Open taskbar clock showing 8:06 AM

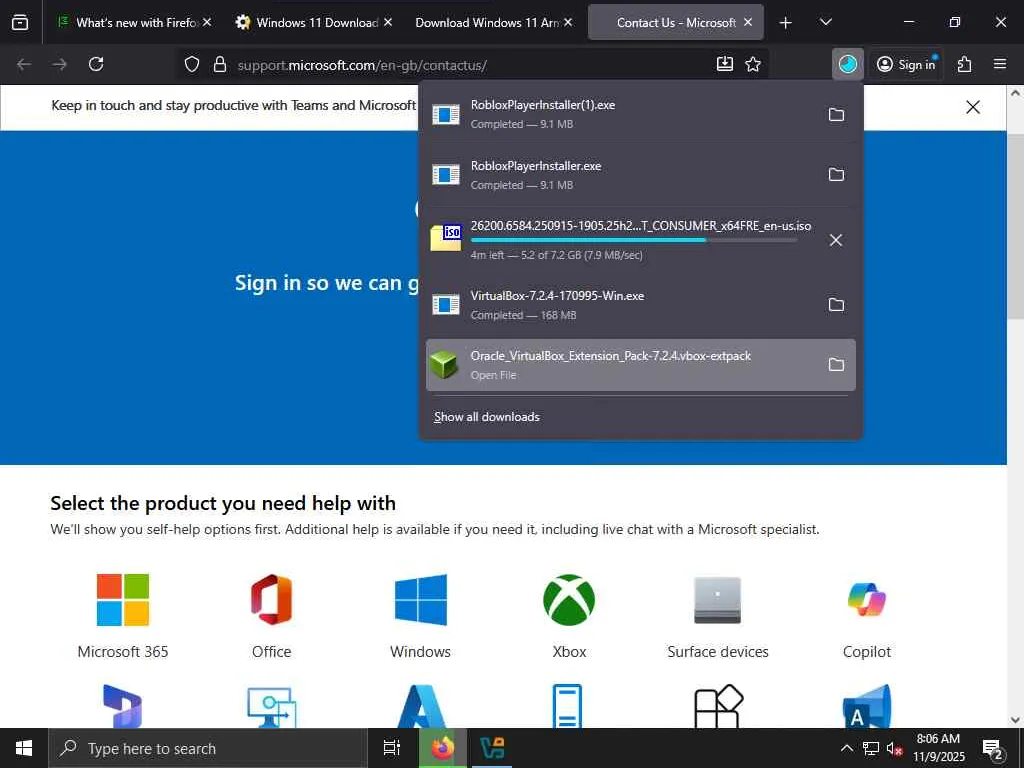pyautogui.click(x=938, y=748)
